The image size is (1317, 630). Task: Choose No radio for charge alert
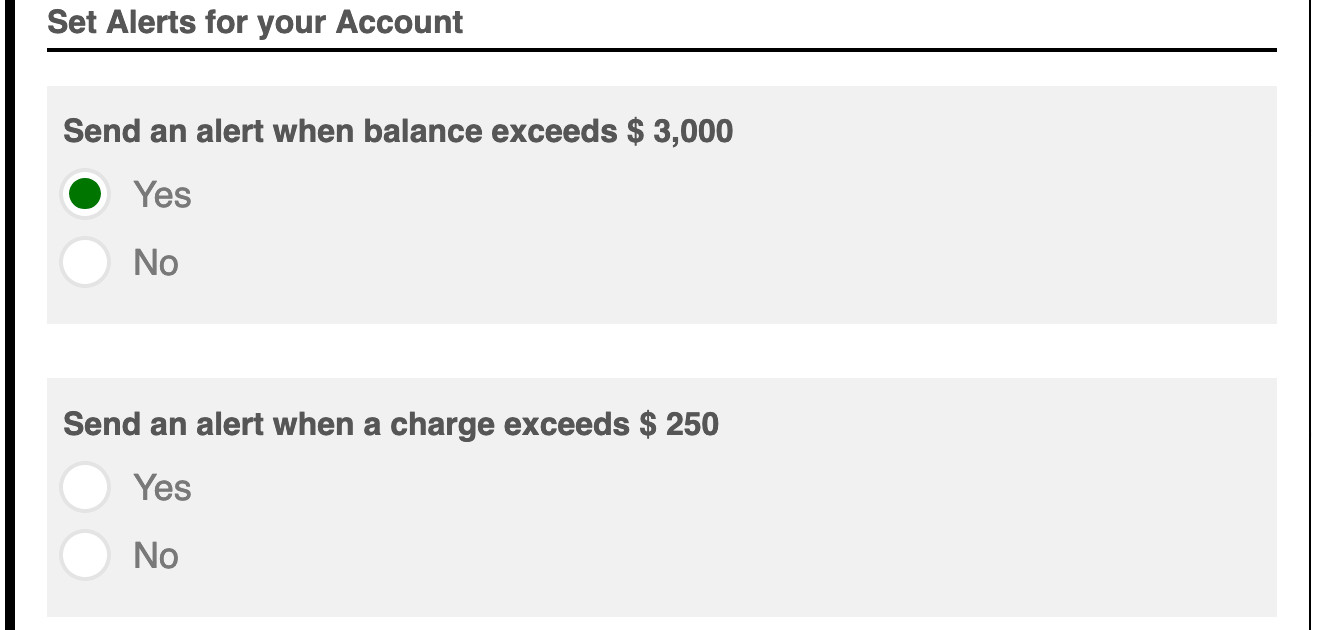click(x=85, y=555)
